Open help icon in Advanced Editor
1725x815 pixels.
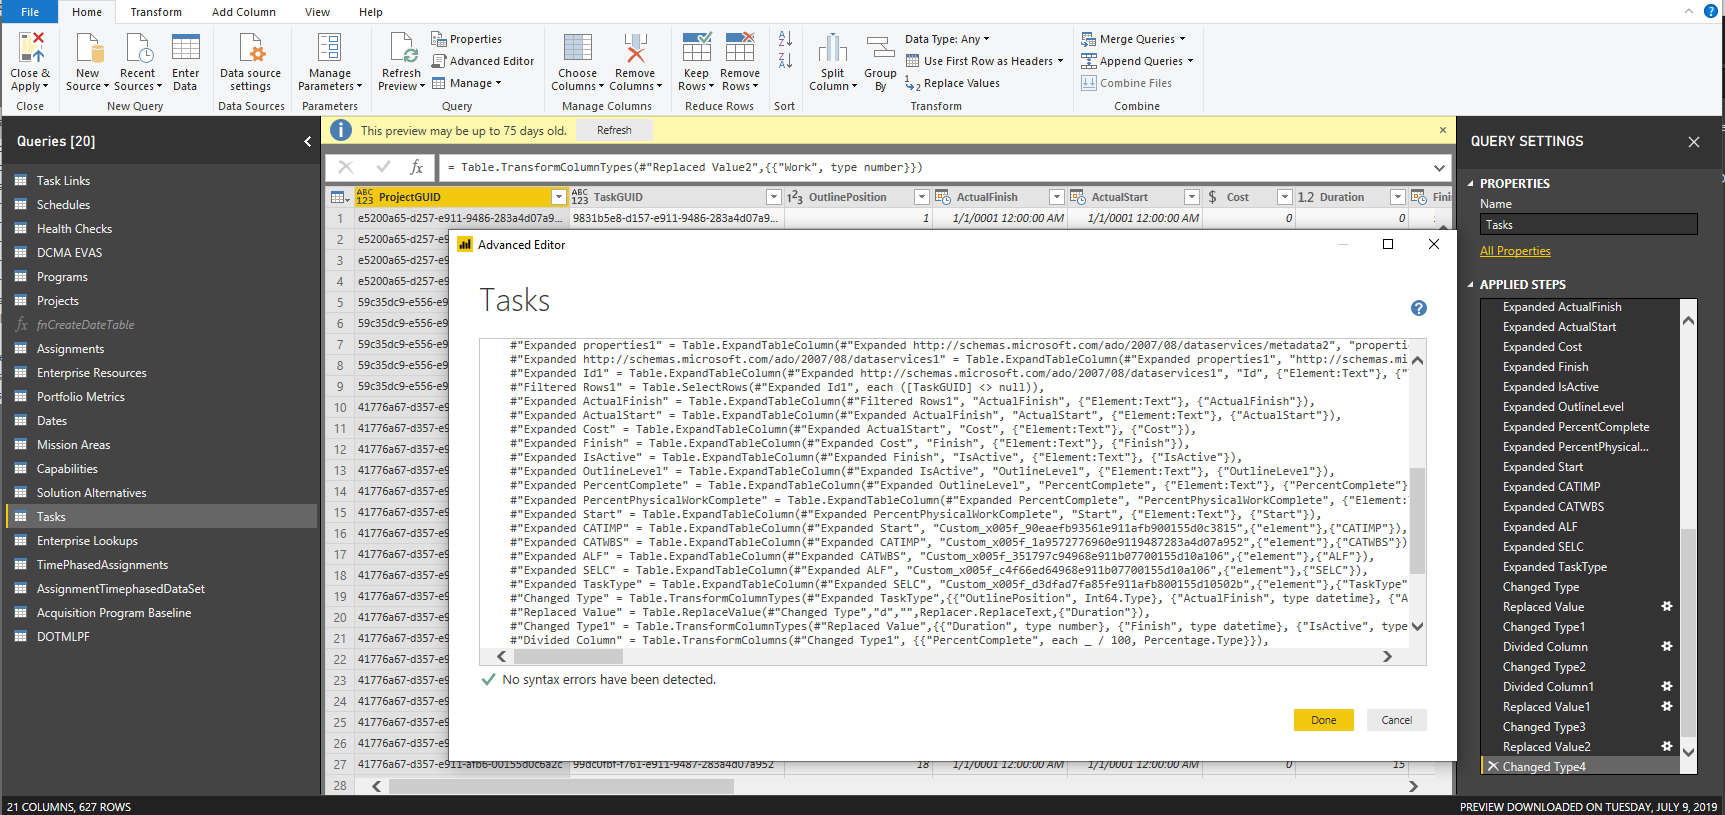[1418, 308]
